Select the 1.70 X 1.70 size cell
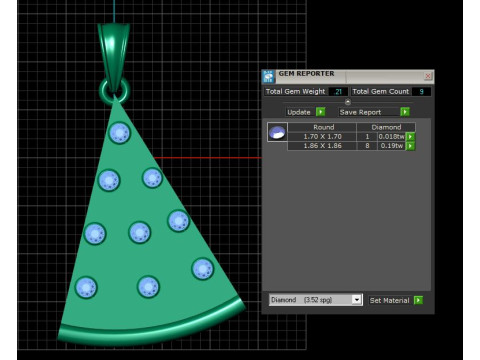480x360 pixels. pyautogui.click(x=322, y=136)
